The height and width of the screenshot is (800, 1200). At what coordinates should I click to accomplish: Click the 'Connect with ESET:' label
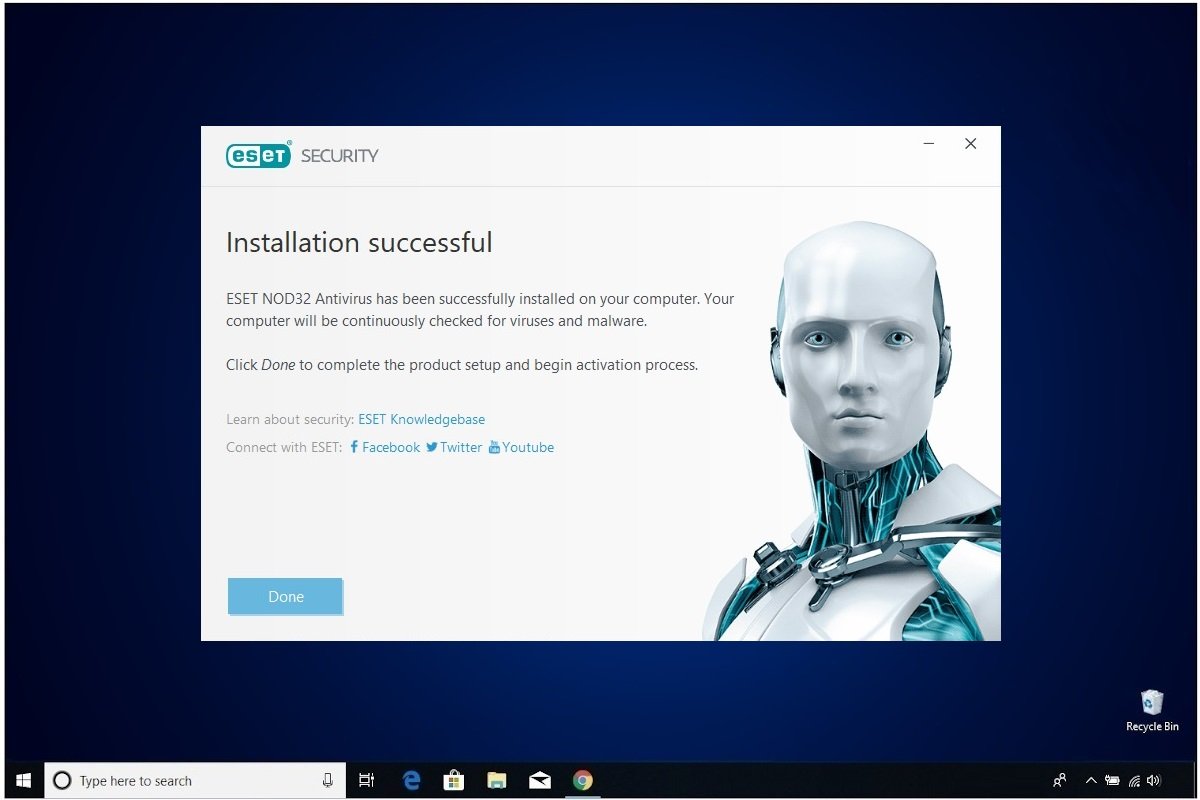(284, 448)
